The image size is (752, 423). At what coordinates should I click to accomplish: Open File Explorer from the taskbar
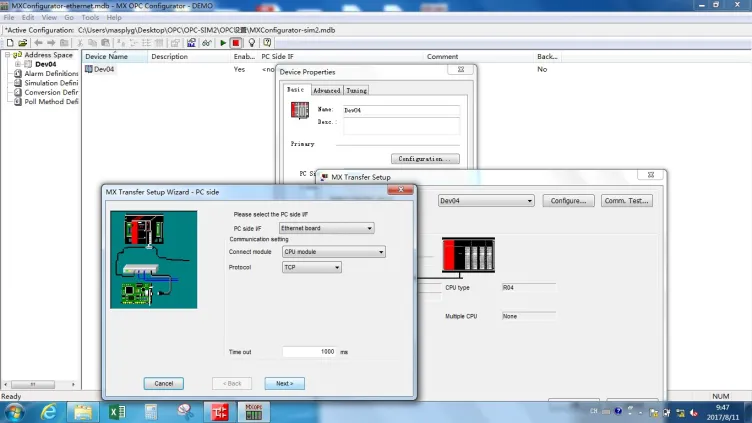(82, 412)
